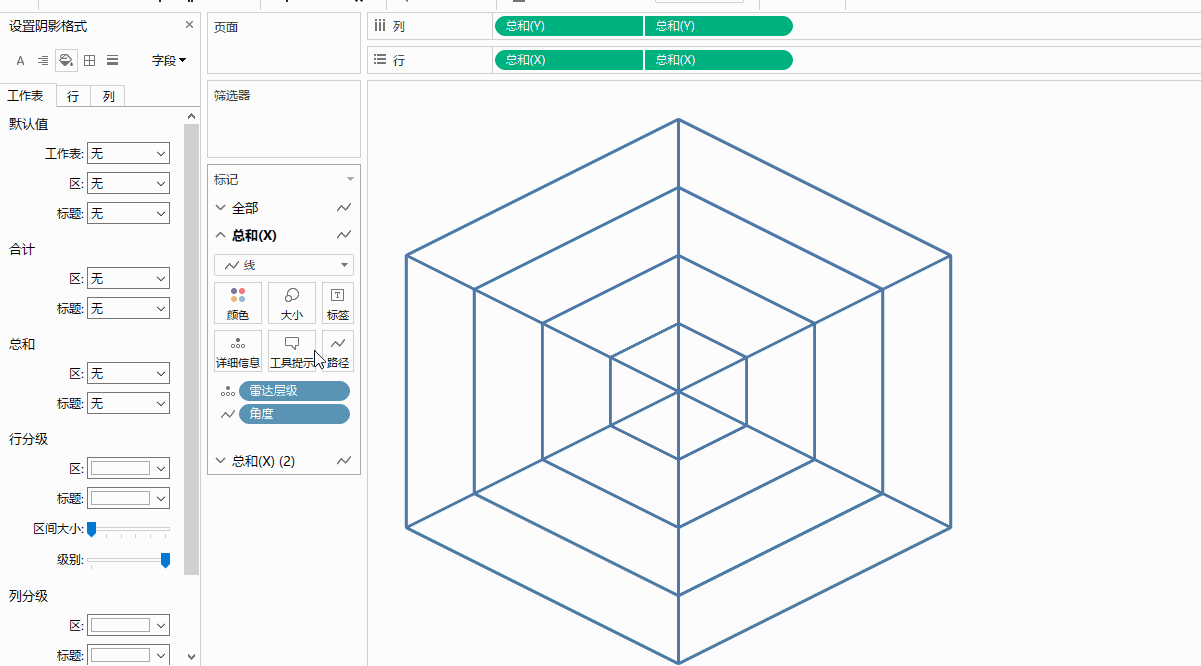Open the 标记 card menu arrow
This screenshot has width=1201, height=666.
click(350, 180)
